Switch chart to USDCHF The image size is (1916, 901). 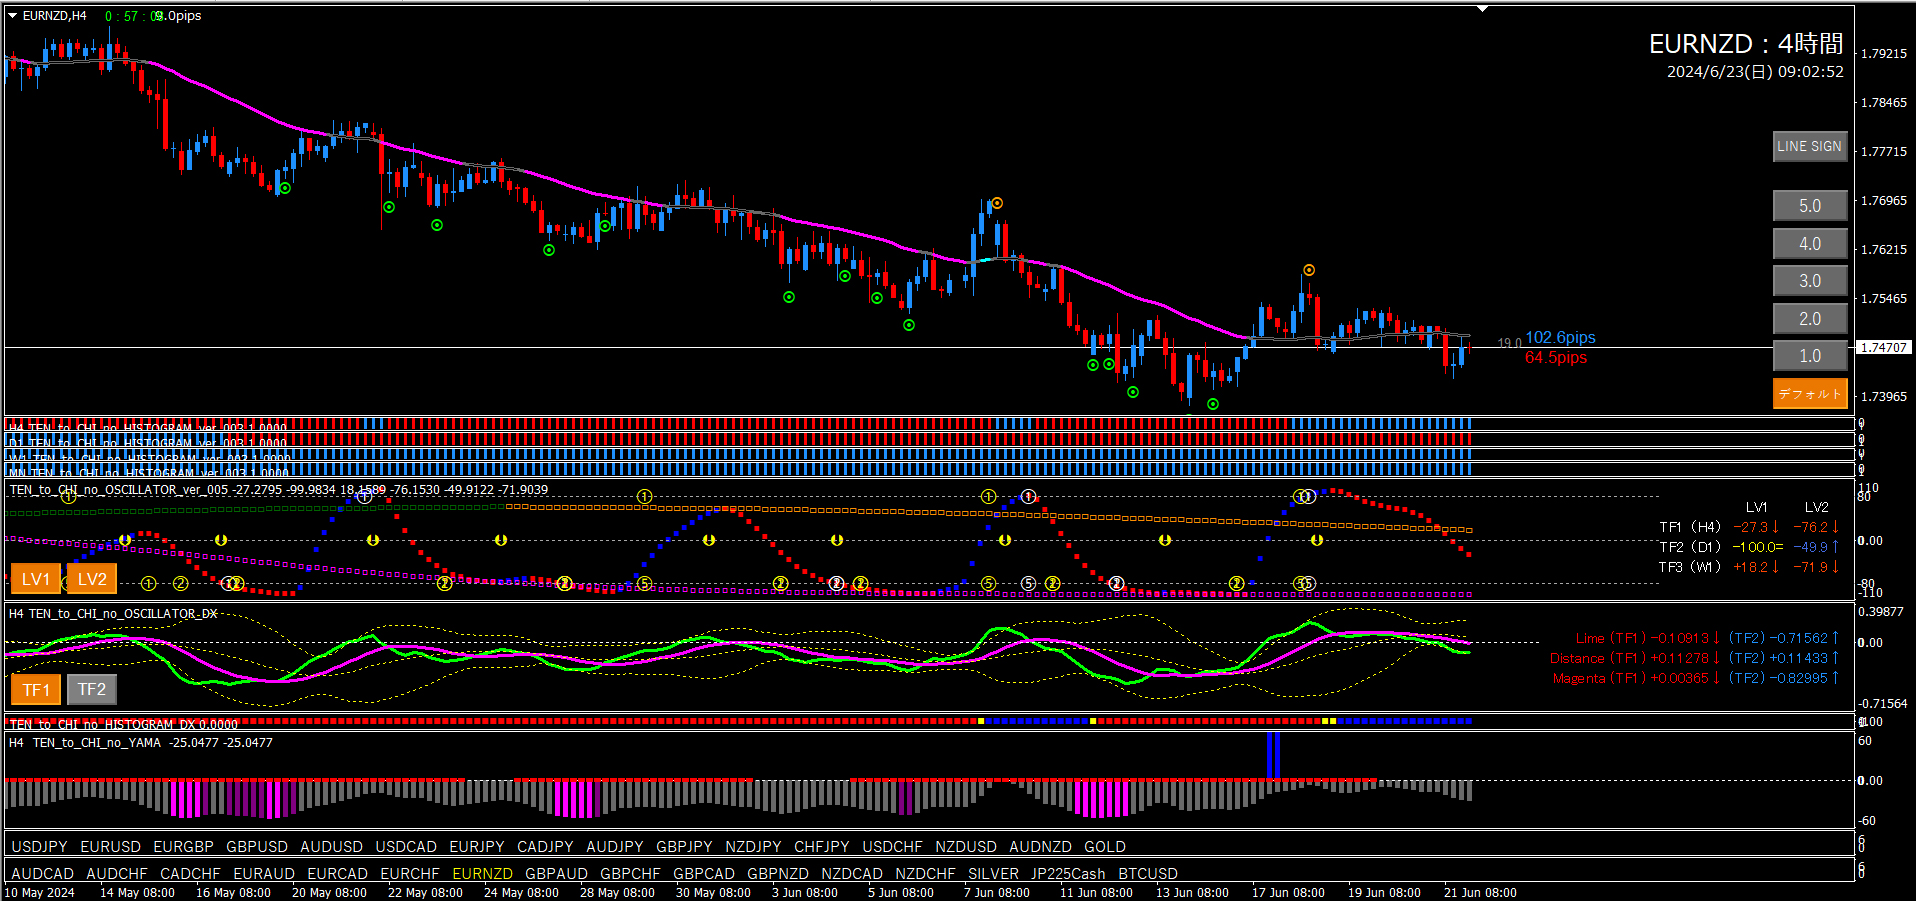tap(893, 847)
